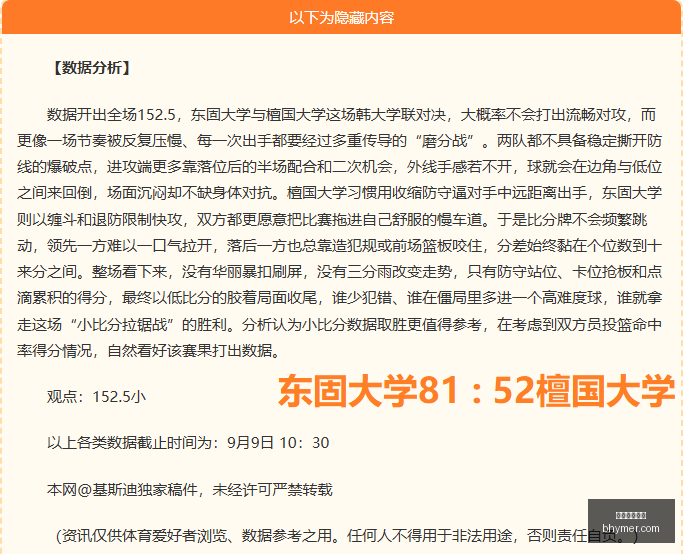Click the orange 以下为隐藏内容 header bar
This screenshot has width=686, height=554.
click(342, 18)
